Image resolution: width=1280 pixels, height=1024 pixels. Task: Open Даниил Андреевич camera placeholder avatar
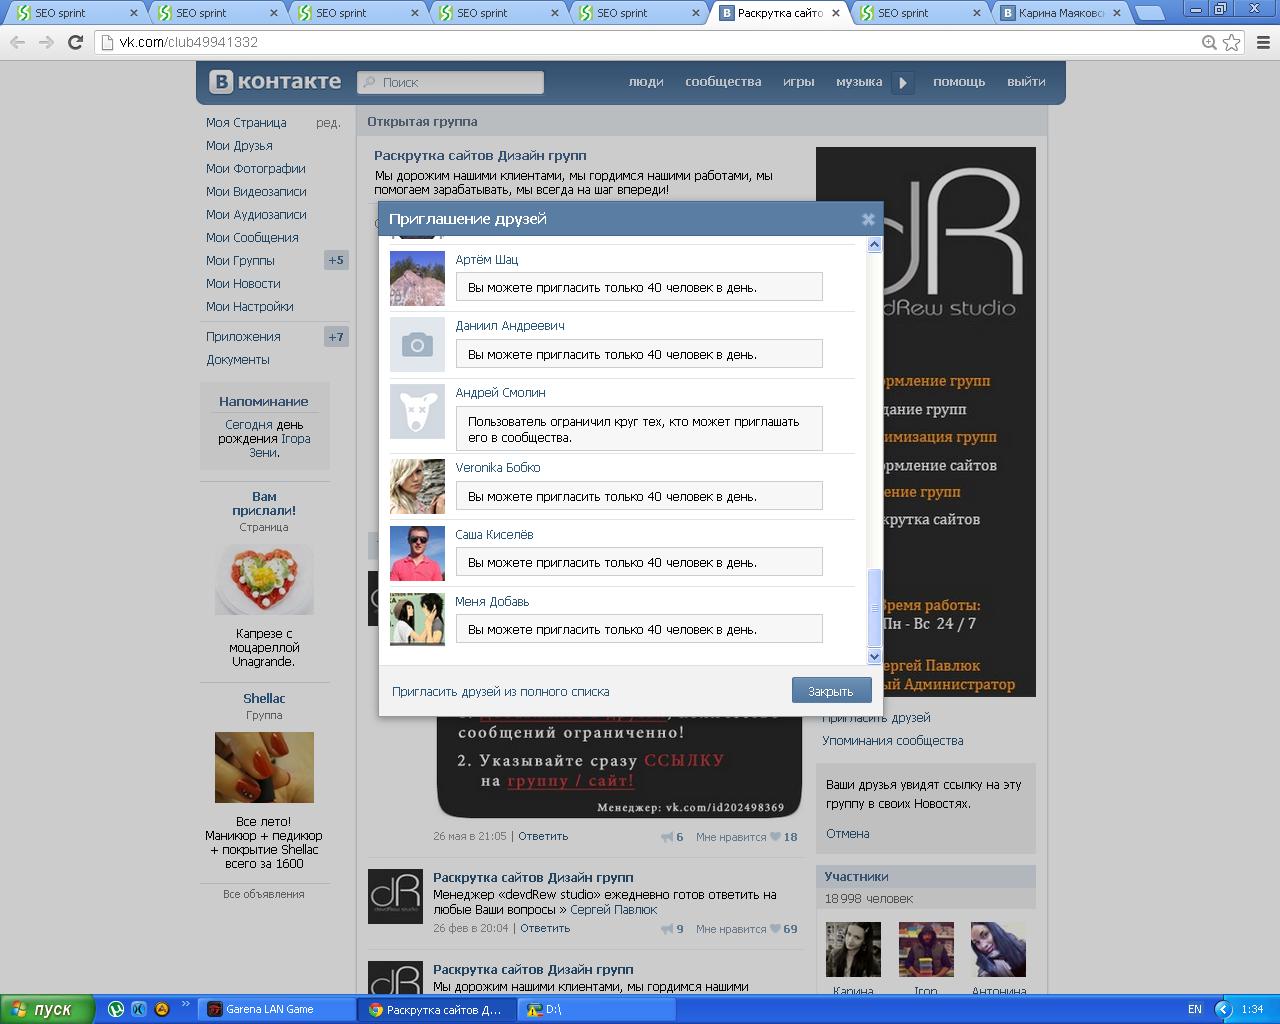click(x=417, y=345)
